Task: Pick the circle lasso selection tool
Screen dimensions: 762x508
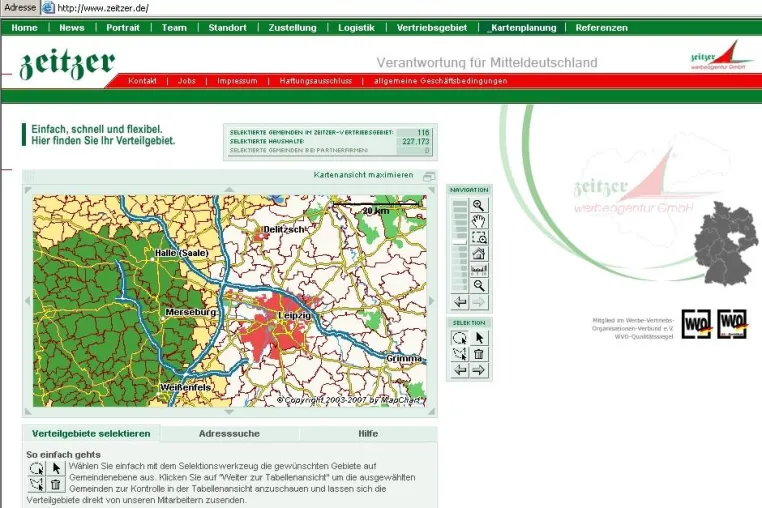Action: (x=460, y=338)
